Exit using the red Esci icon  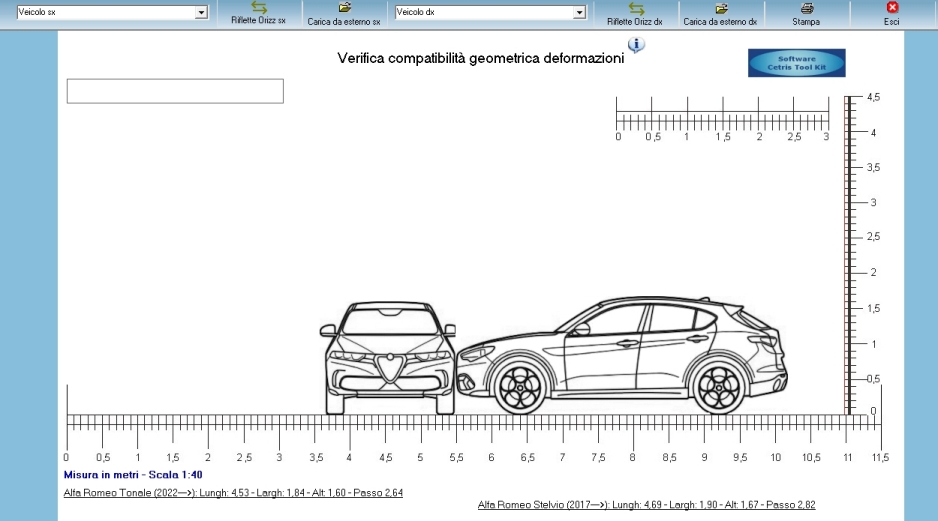pos(892,8)
